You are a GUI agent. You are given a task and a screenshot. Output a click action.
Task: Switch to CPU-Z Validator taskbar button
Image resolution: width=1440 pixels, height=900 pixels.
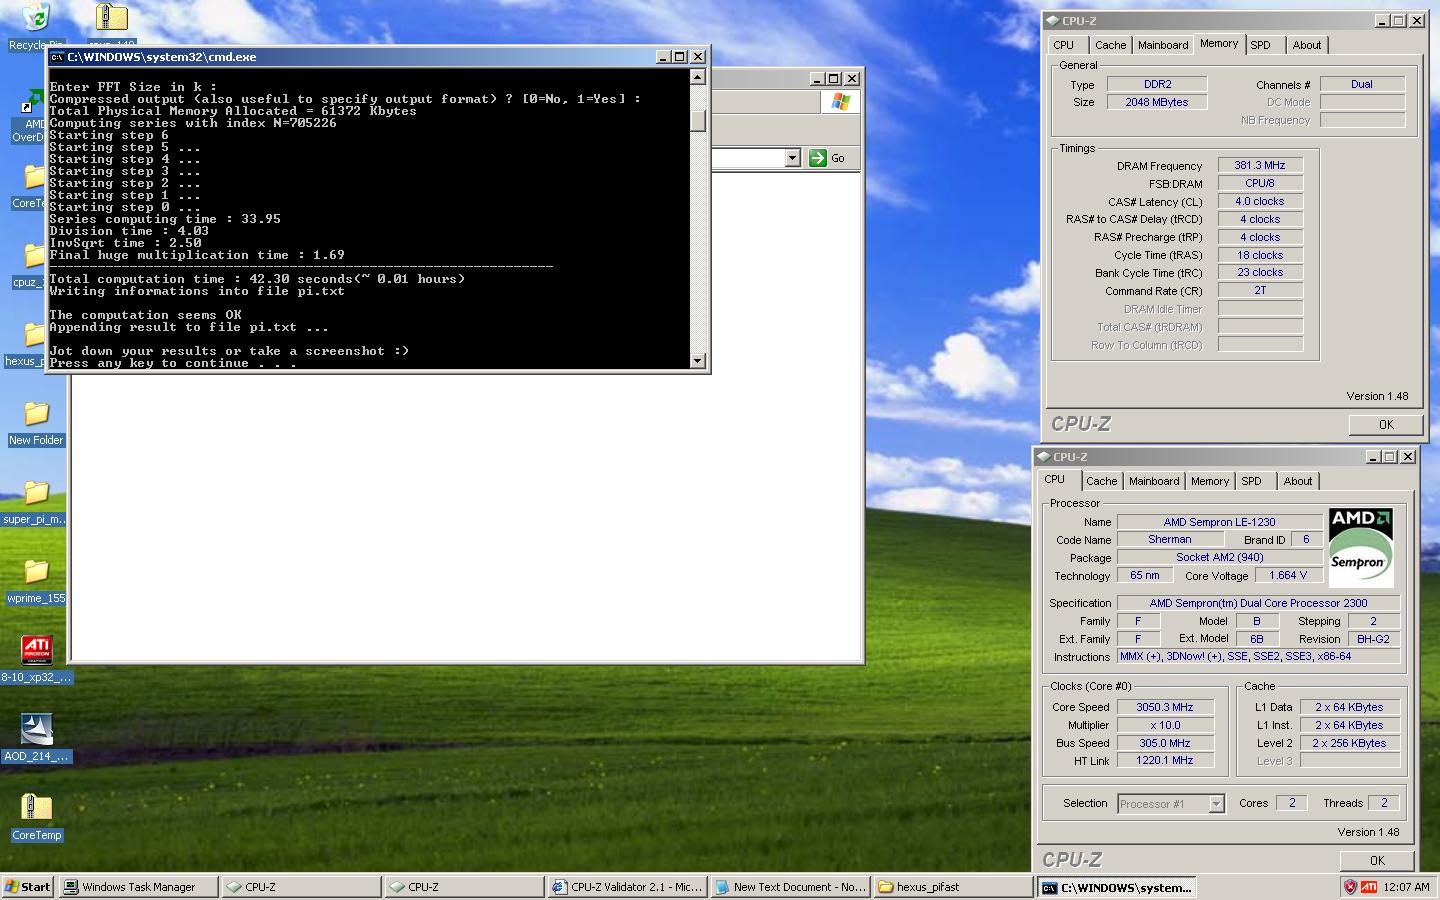coord(628,887)
